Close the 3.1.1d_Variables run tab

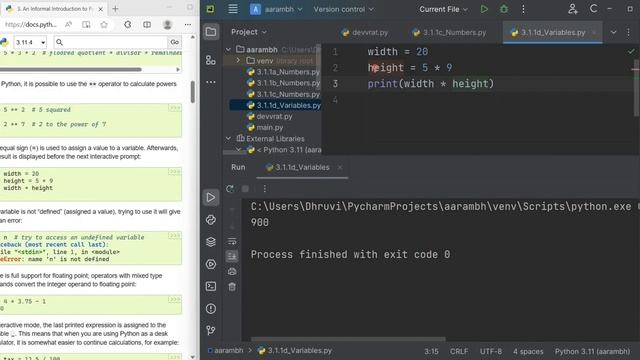[340, 167]
